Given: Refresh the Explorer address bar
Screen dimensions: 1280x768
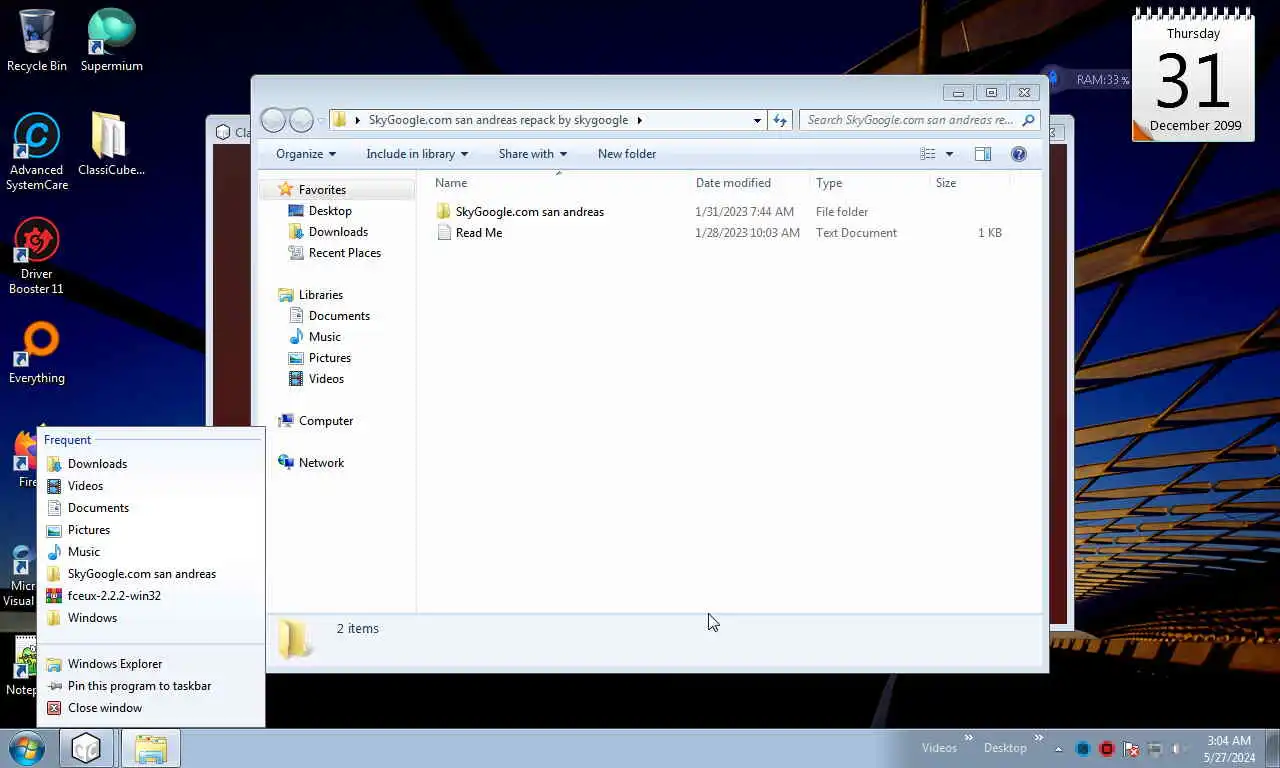Looking at the screenshot, I should pos(780,120).
